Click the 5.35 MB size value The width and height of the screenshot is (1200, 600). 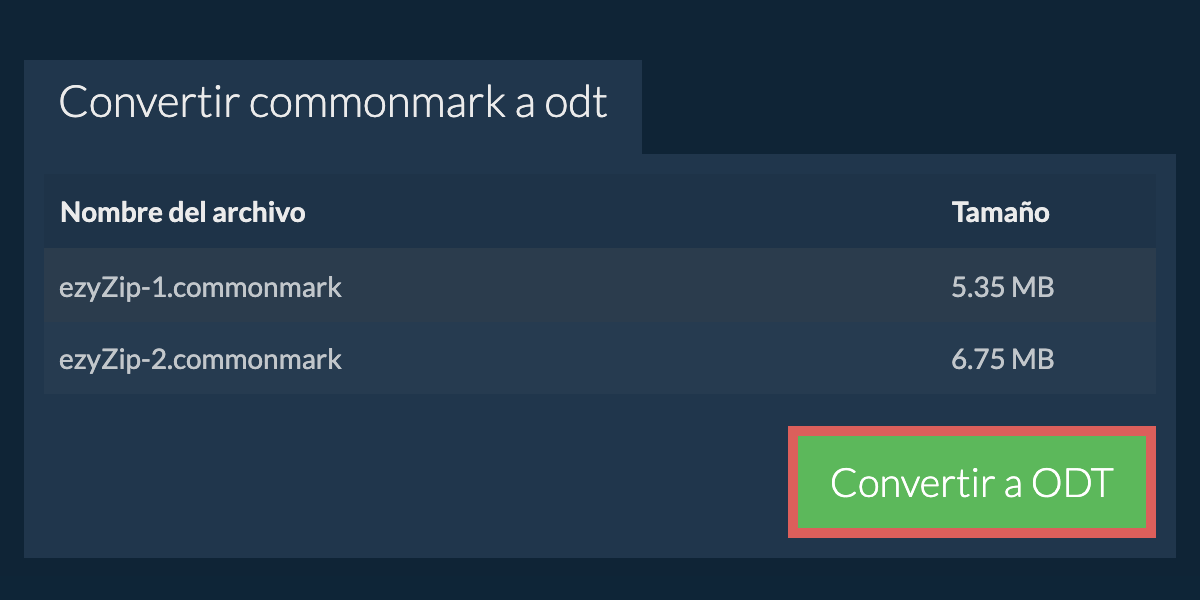pos(1003,288)
